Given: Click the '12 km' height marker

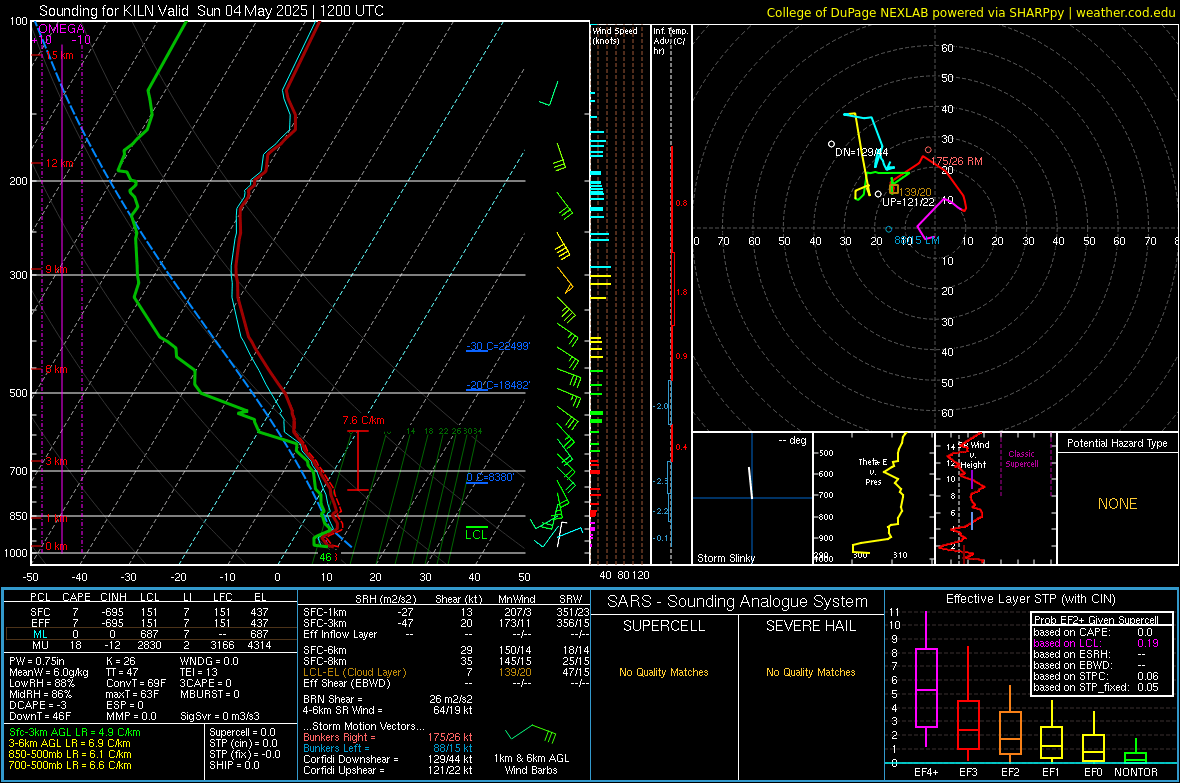Looking at the screenshot, I should pos(59,163).
